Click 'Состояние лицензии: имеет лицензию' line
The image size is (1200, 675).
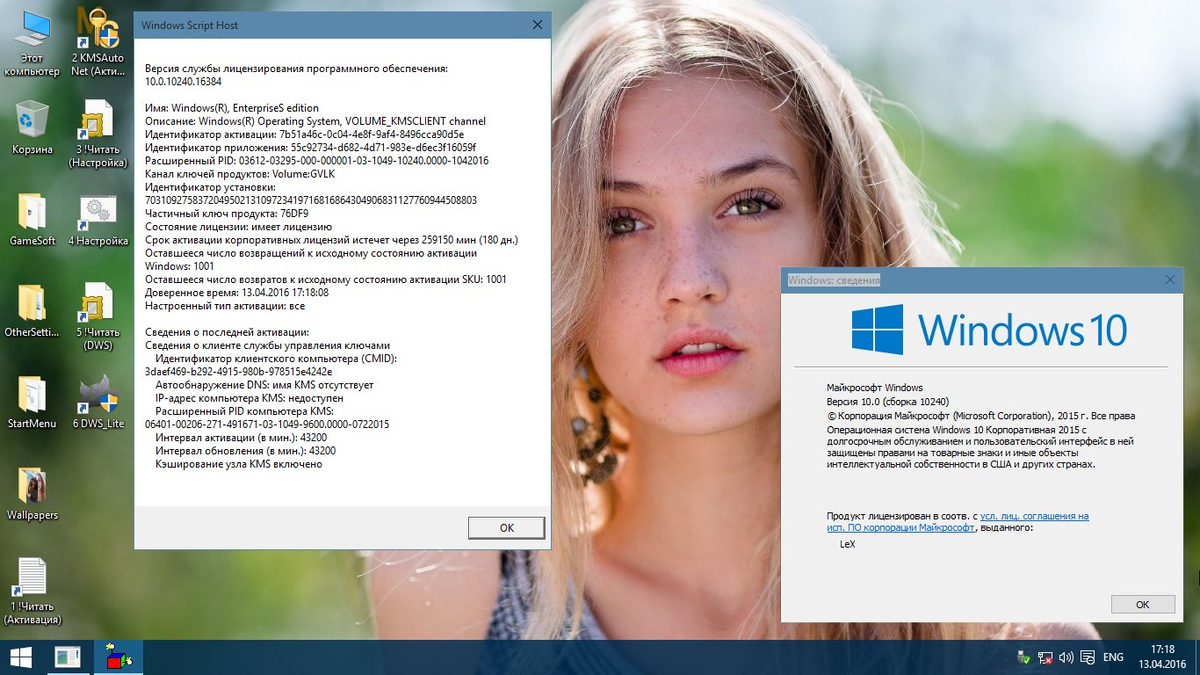[238, 226]
